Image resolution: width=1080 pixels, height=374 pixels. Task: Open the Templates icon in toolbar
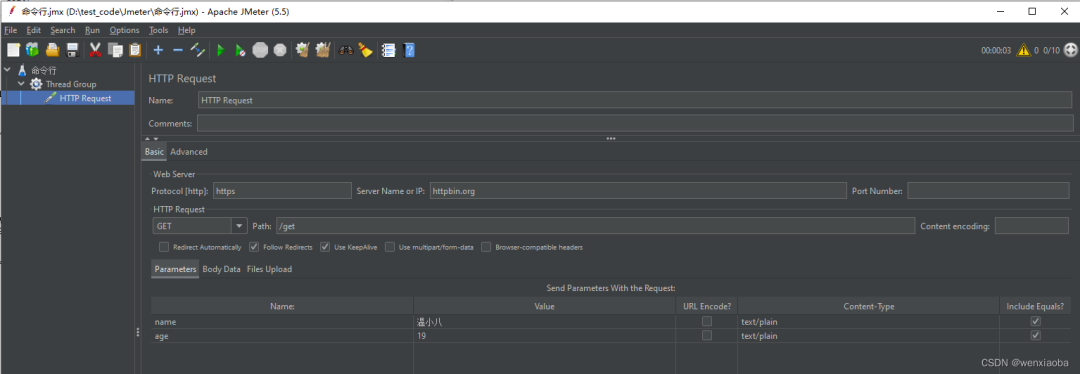(32, 50)
